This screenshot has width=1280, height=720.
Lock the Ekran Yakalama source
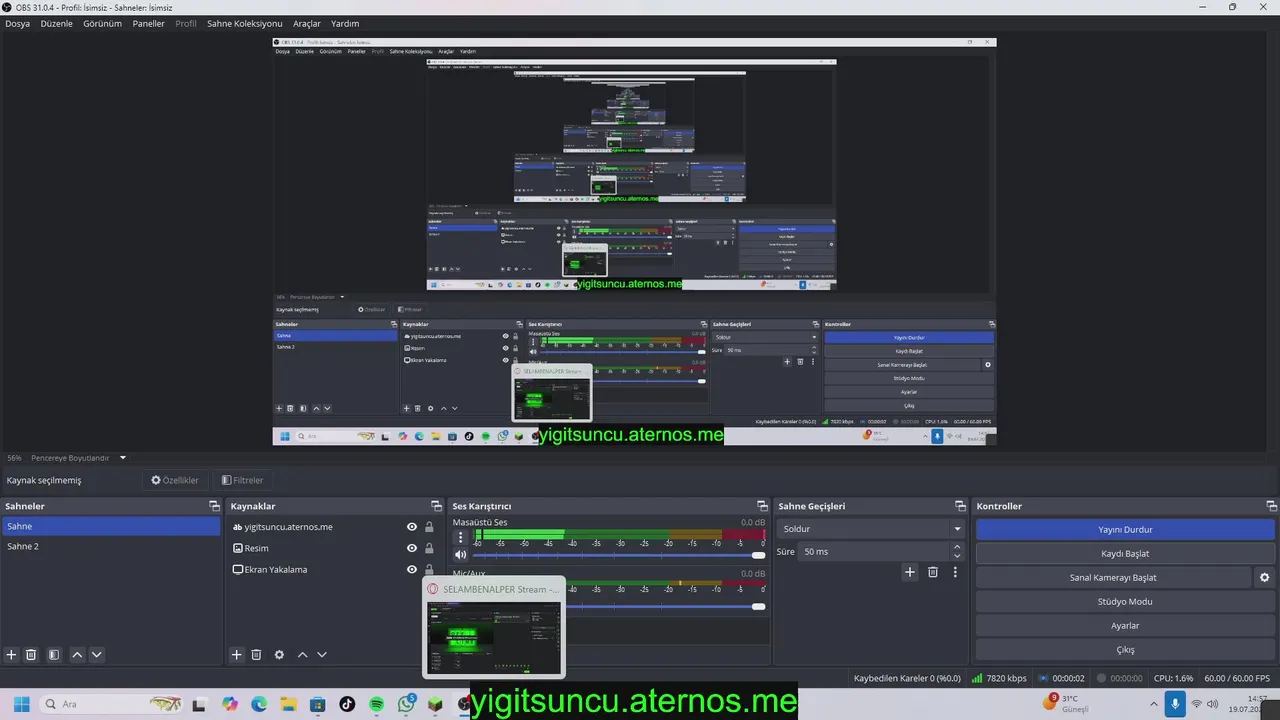[x=429, y=569]
